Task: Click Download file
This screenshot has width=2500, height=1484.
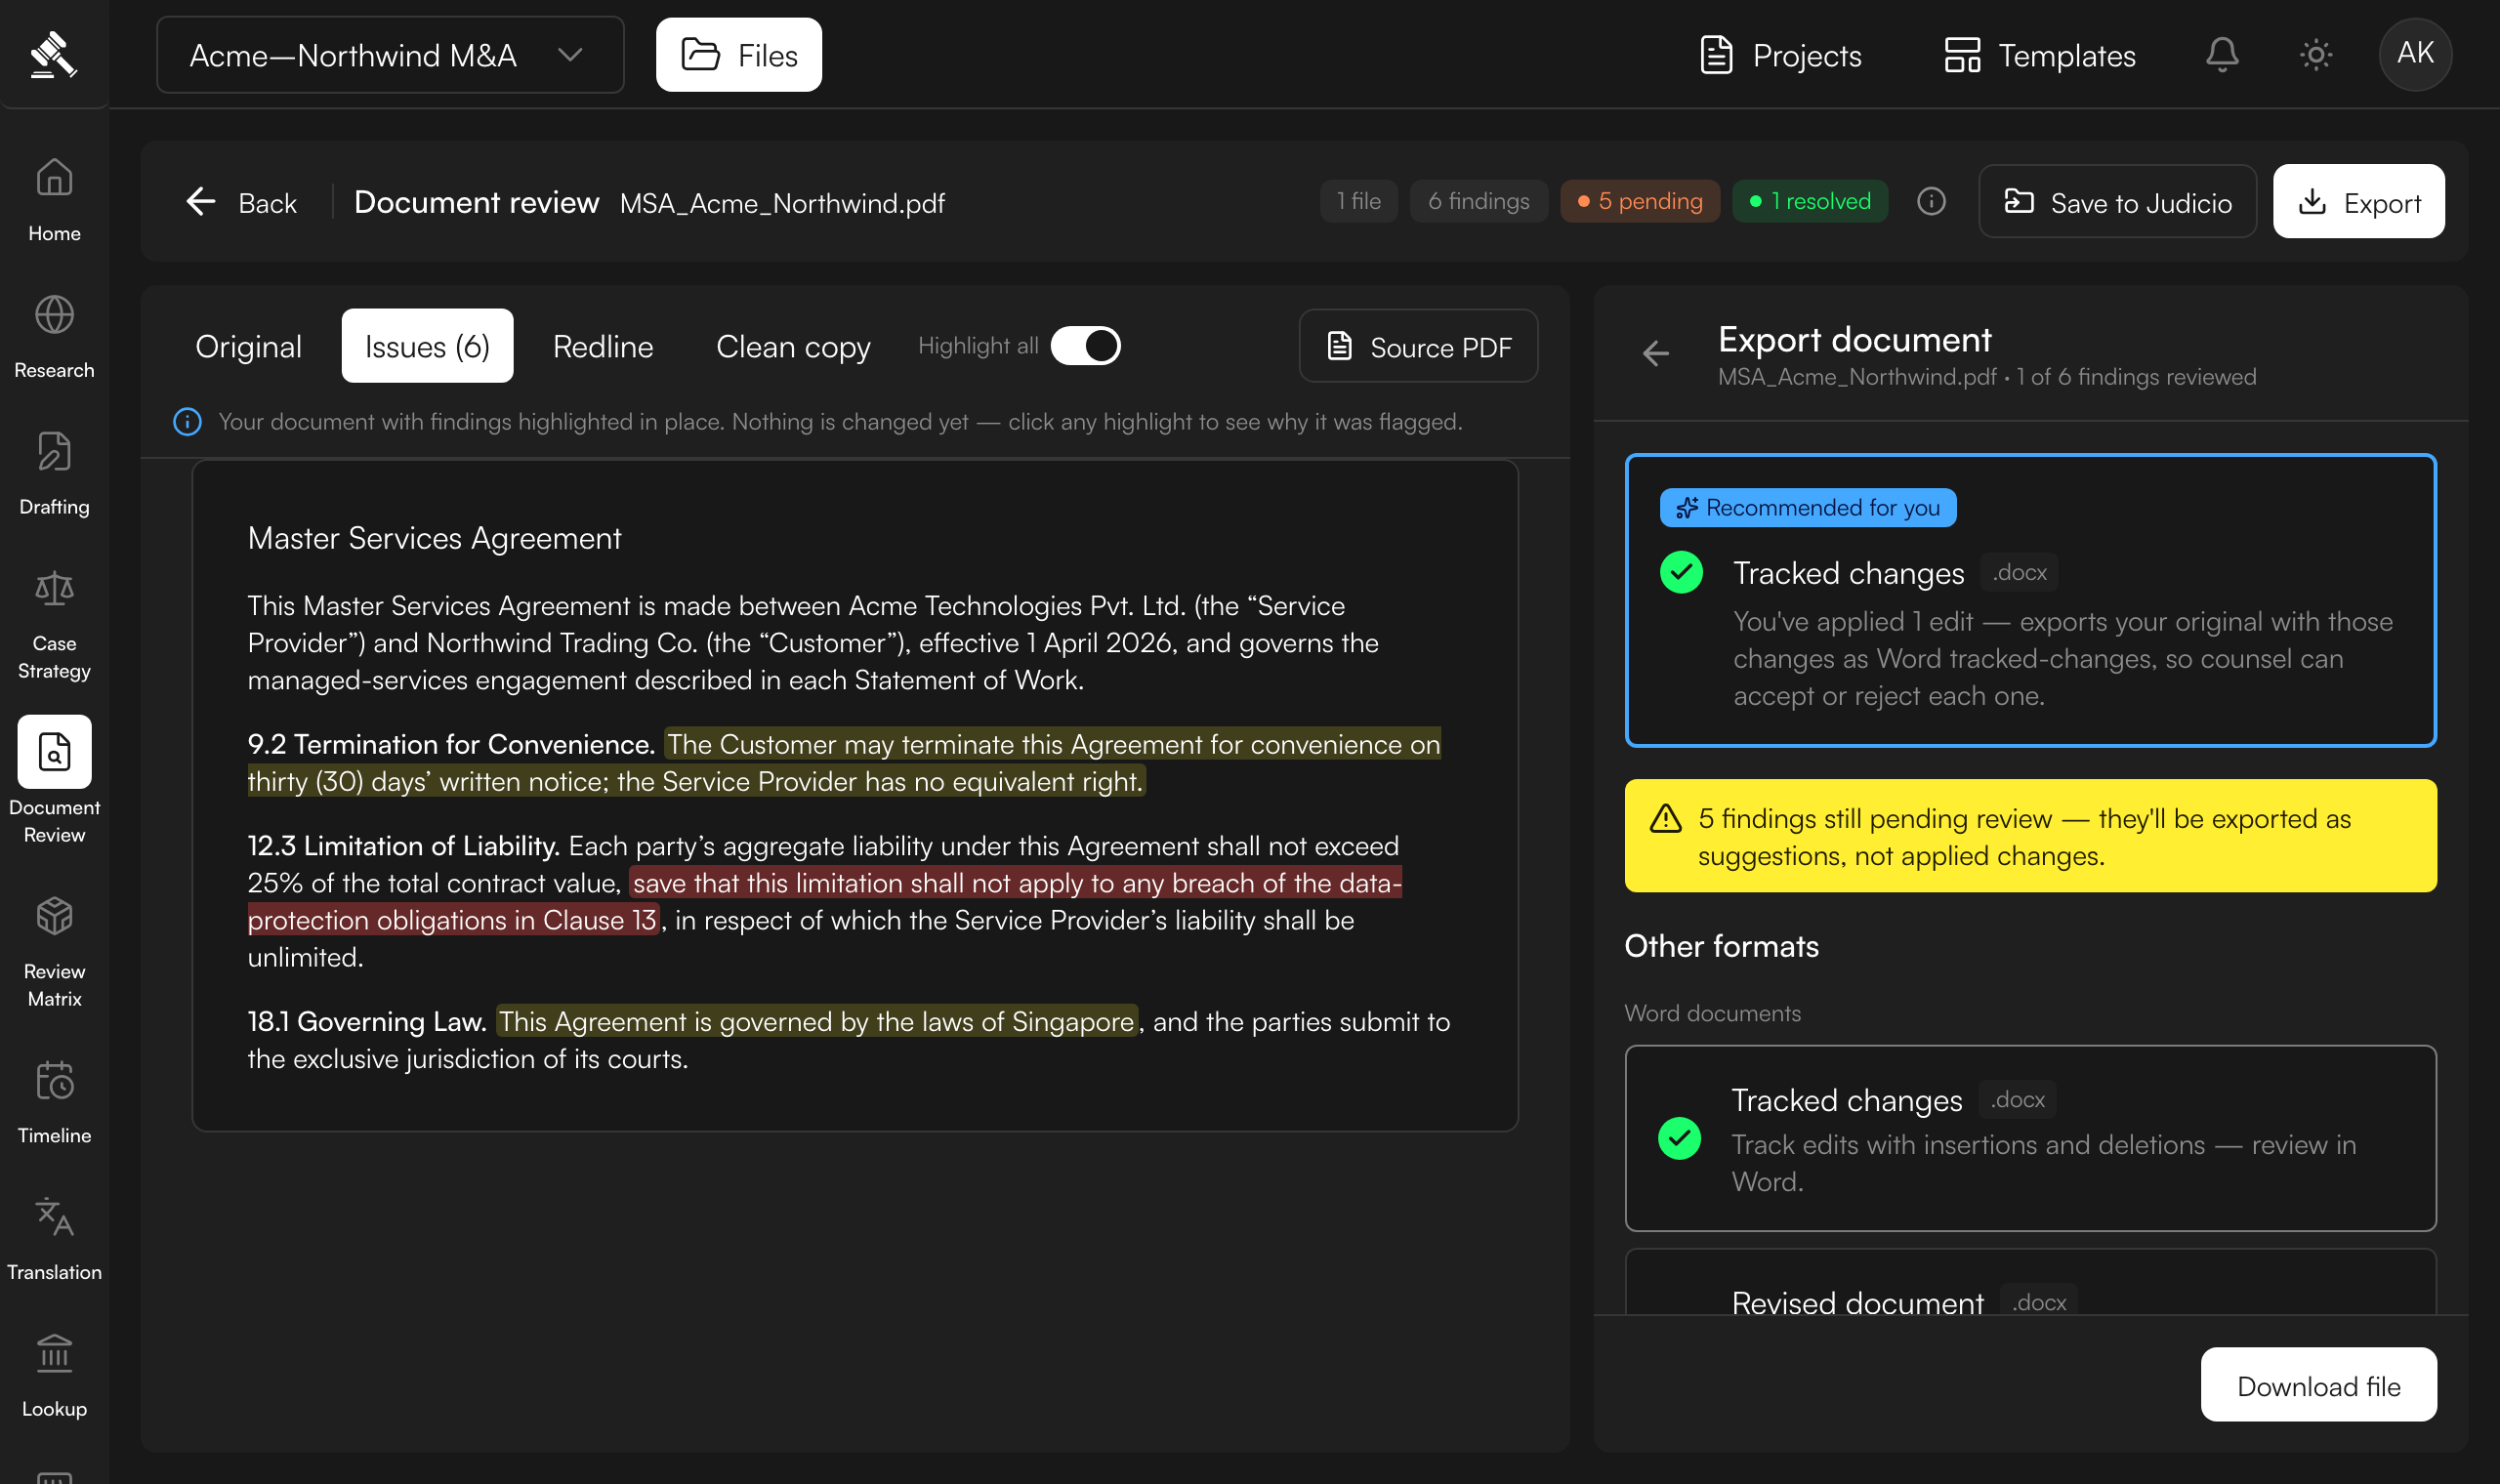Action: (x=2318, y=1385)
